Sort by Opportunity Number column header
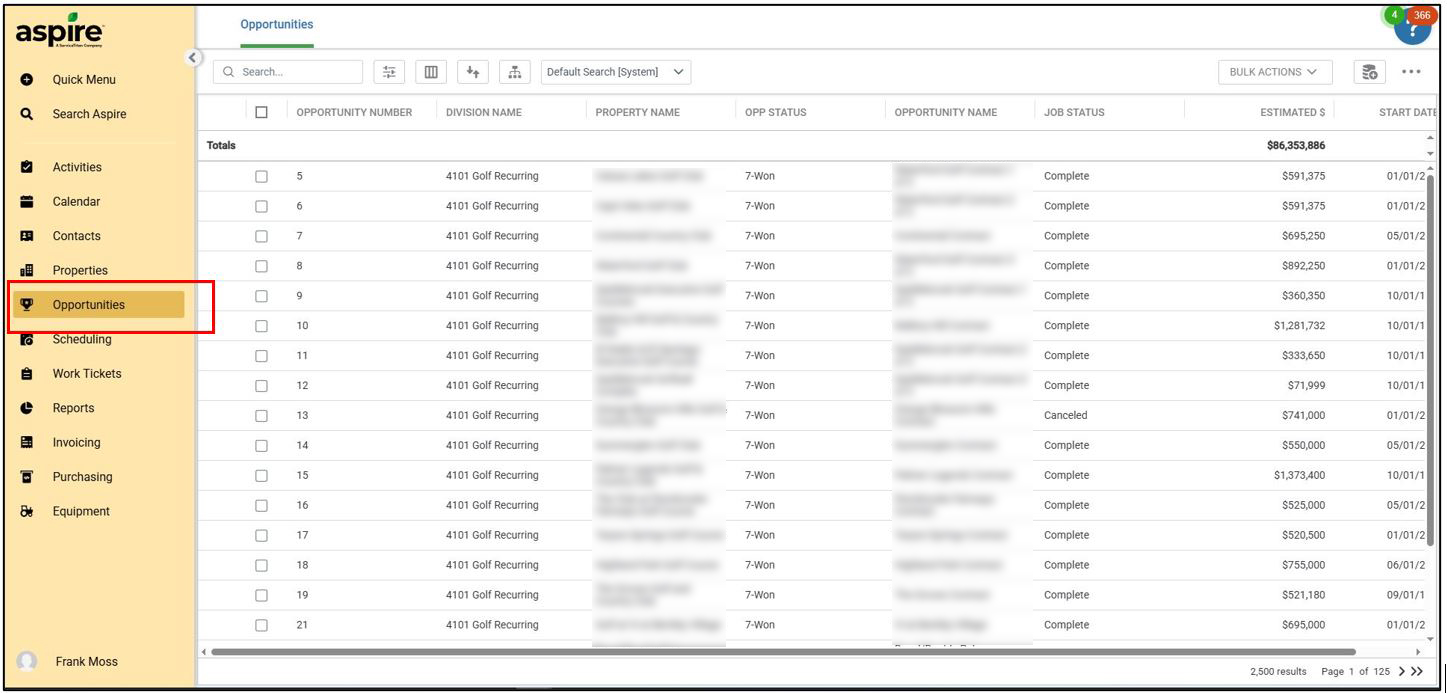The width and height of the screenshot is (1447, 693). click(x=354, y=113)
